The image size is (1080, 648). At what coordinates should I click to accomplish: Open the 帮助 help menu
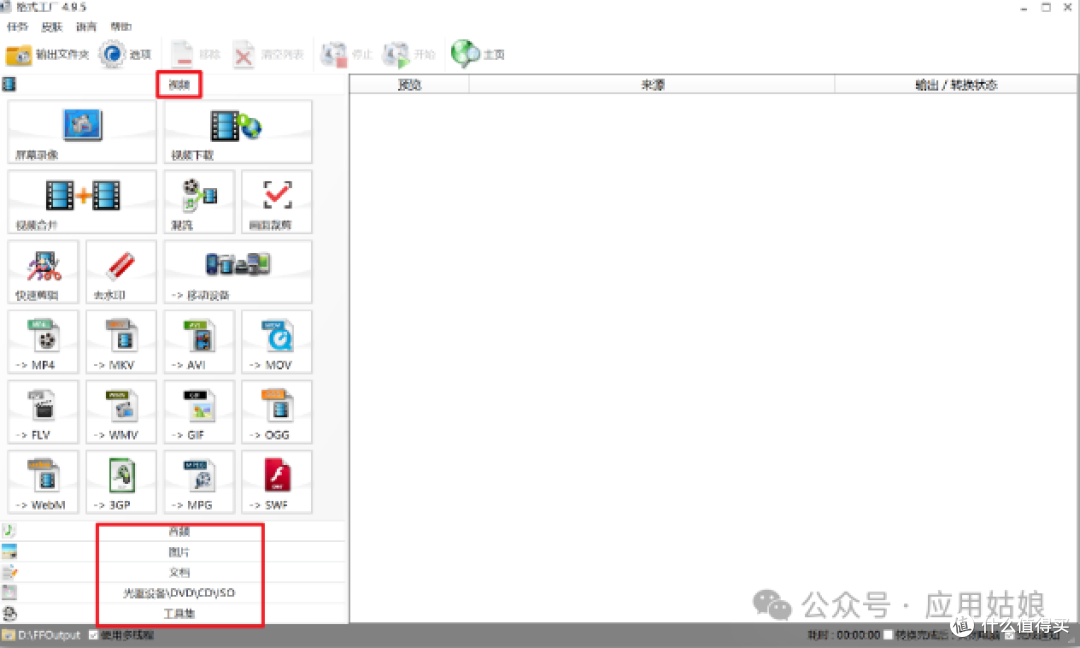(121, 27)
